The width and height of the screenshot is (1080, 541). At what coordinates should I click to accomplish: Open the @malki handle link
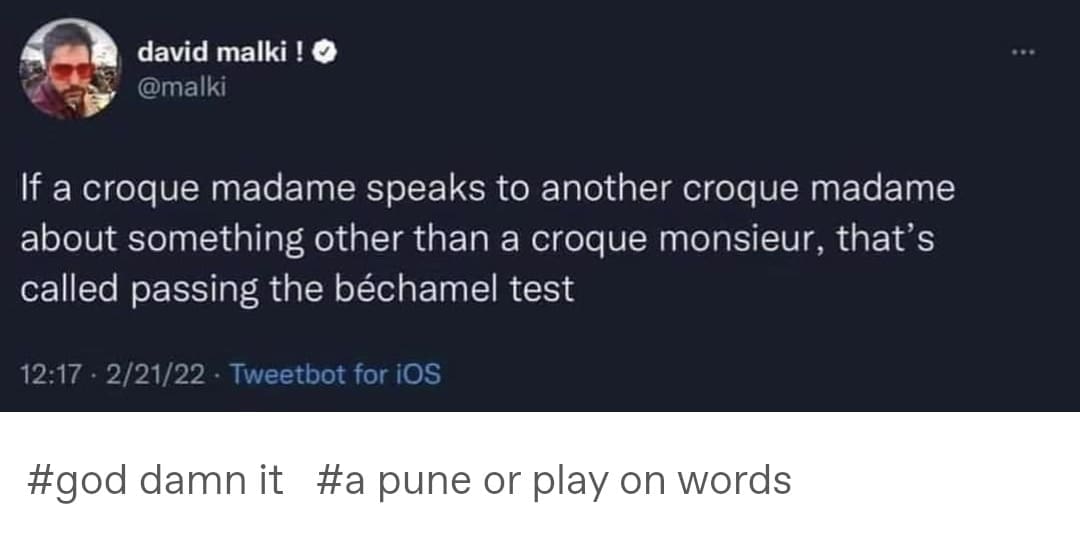[x=183, y=87]
